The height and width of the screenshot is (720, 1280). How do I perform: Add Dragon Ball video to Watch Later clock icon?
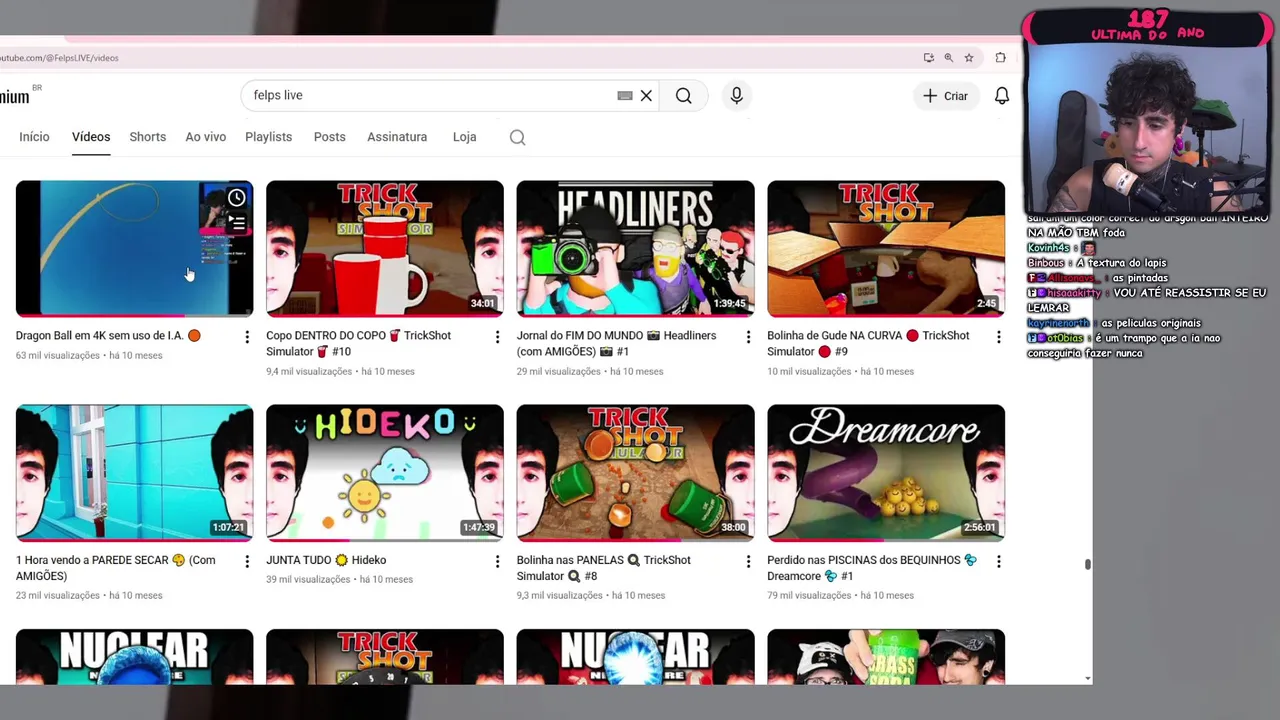click(x=236, y=198)
